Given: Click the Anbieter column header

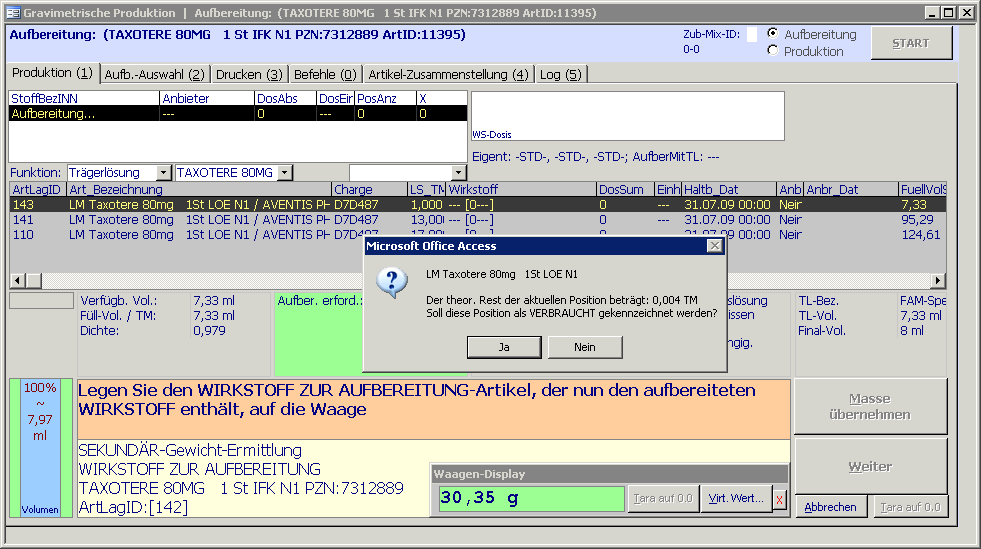Looking at the screenshot, I should click(207, 98).
